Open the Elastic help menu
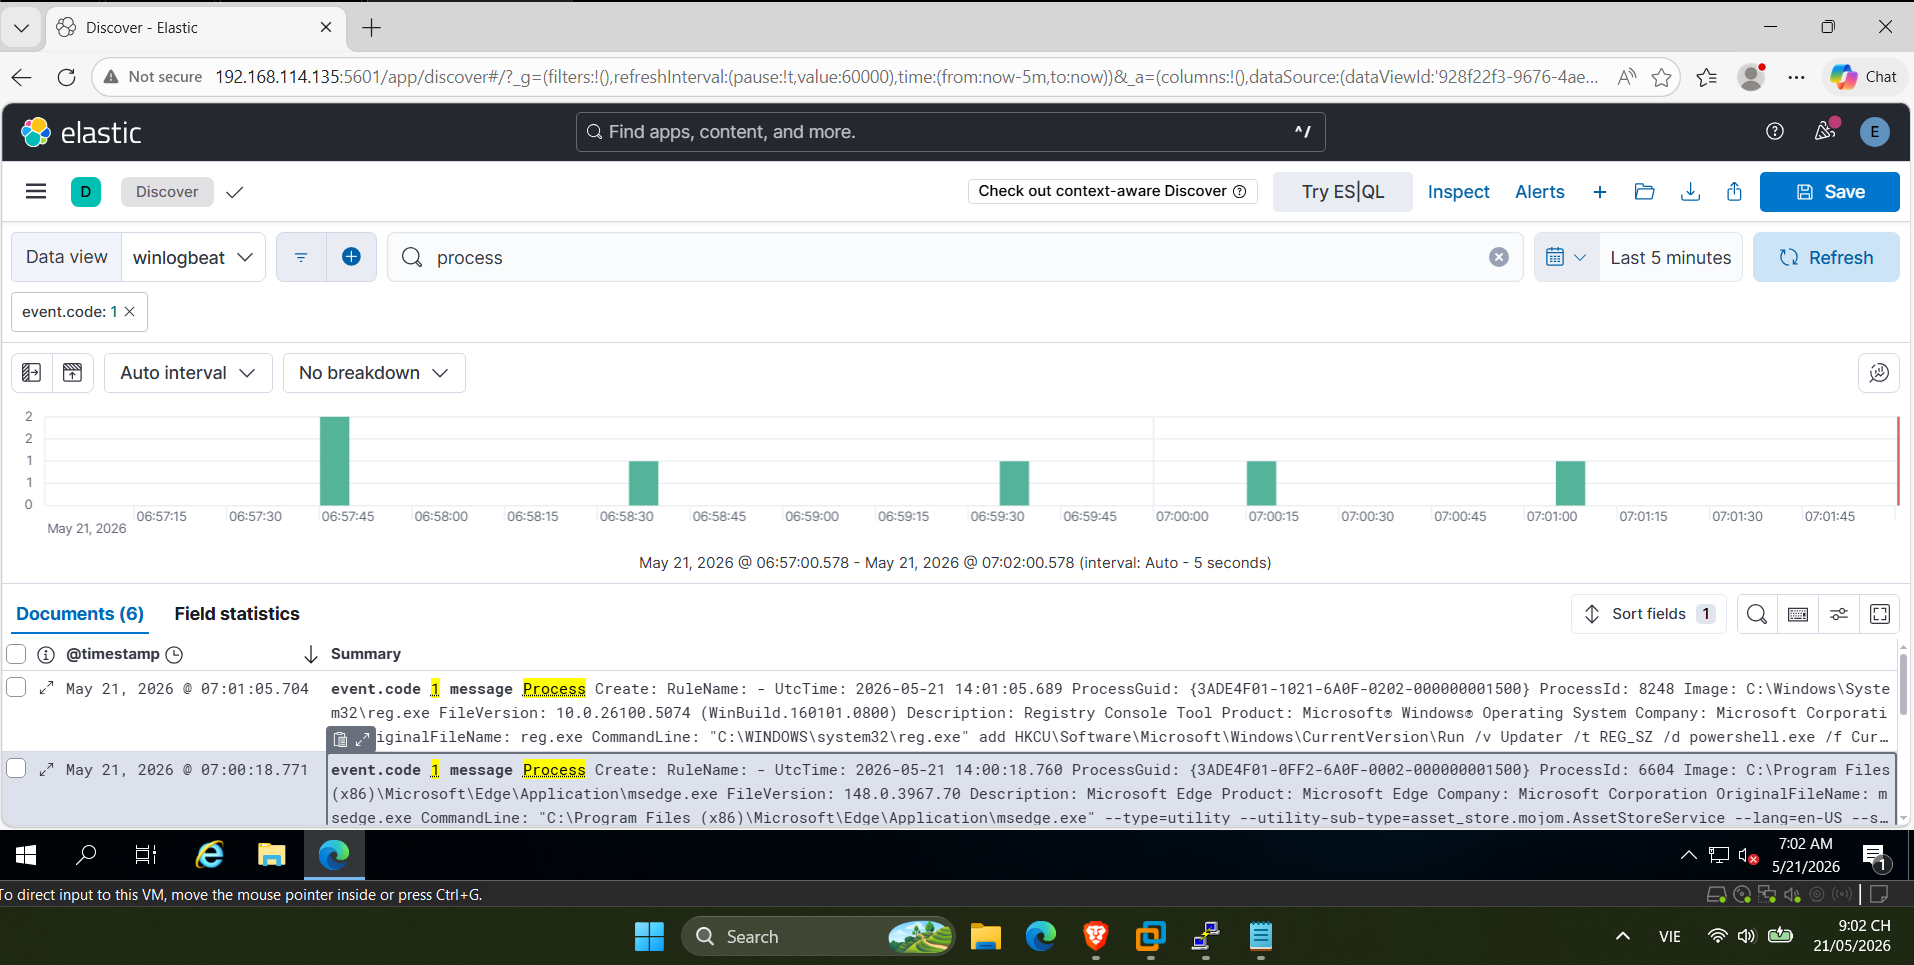Image resolution: width=1914 pixels, height=965 pixels. (x=1774, y=131)
